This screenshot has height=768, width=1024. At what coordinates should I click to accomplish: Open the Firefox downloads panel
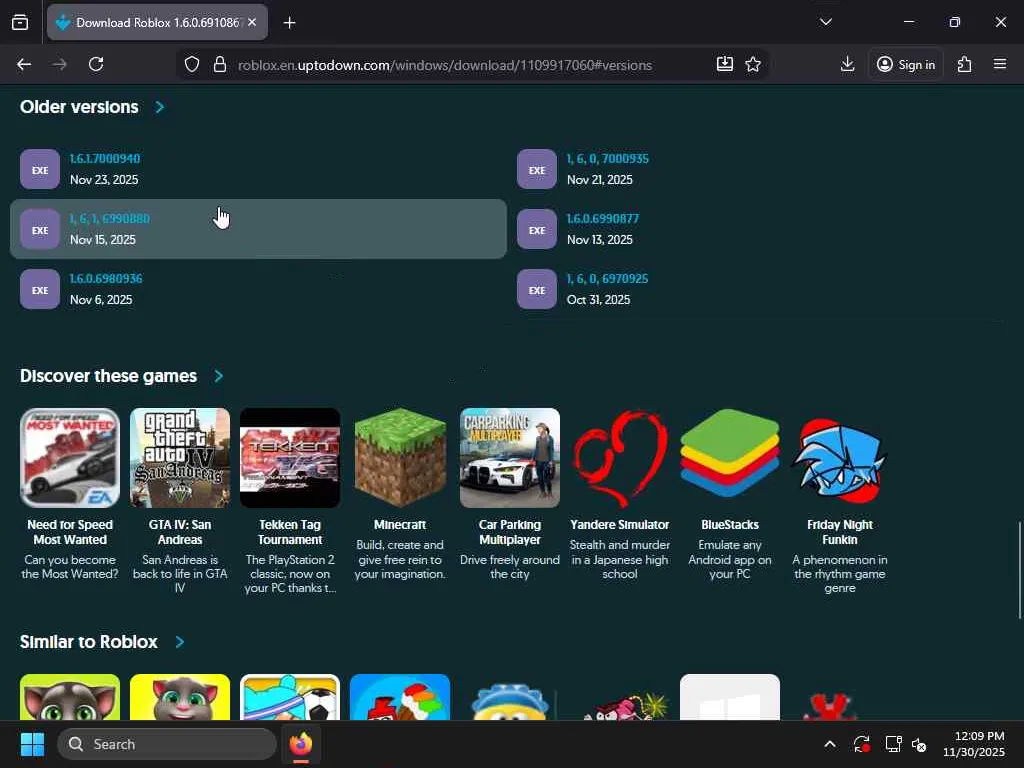pos(847,64)
